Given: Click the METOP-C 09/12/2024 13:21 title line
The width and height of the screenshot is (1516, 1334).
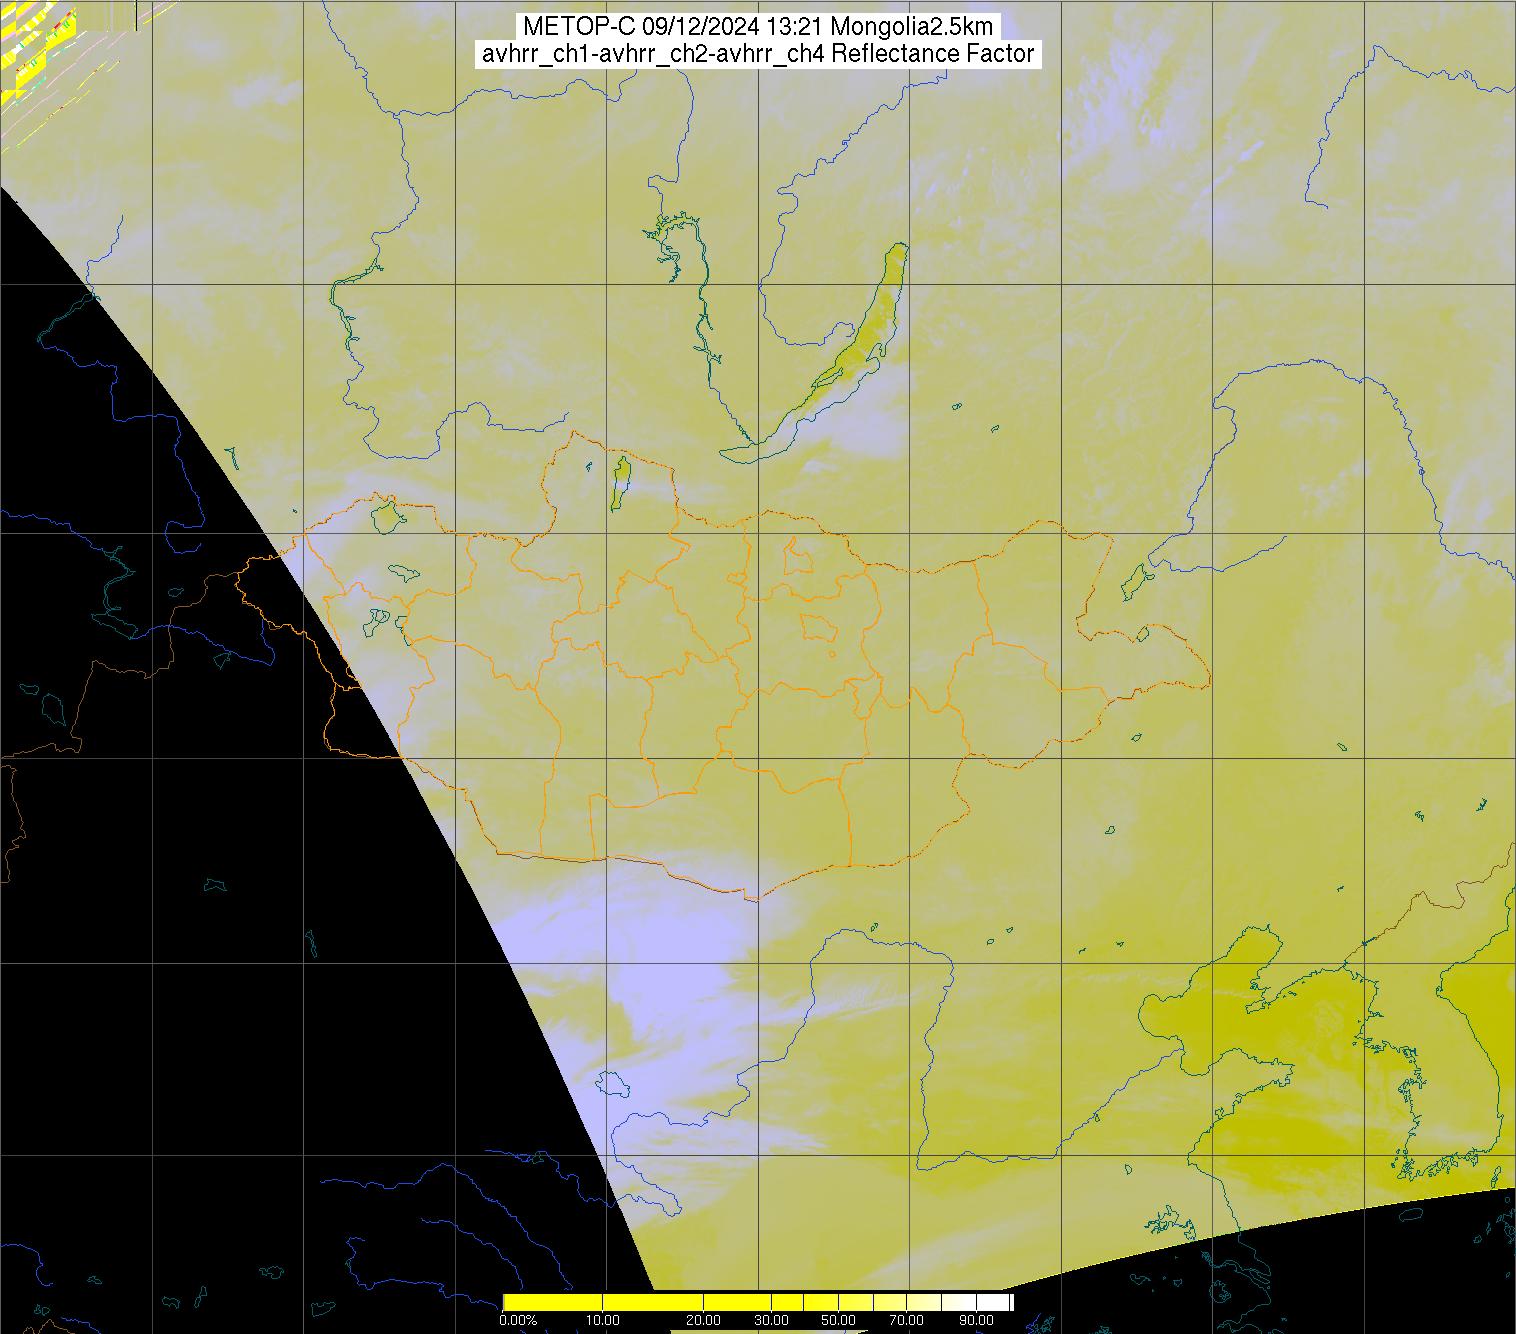Looking at the screenshot, I should pyautogui.click(x=759, y=27).
